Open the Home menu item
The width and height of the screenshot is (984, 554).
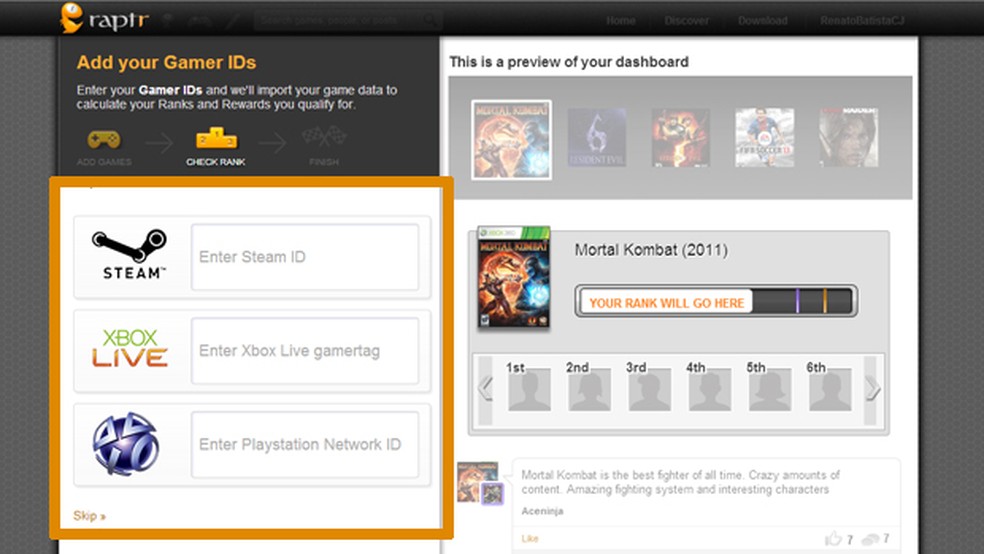621,21
